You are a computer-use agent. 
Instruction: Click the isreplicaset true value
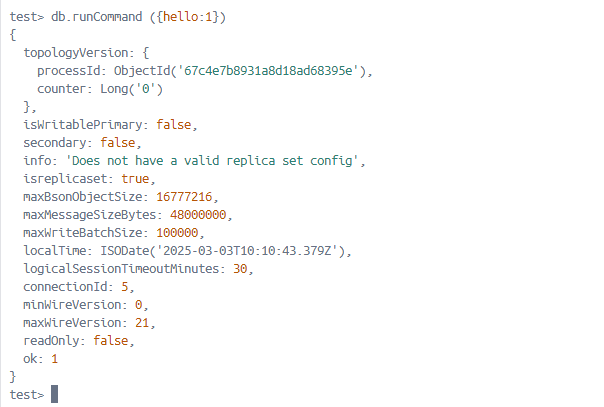coord(133,179)
